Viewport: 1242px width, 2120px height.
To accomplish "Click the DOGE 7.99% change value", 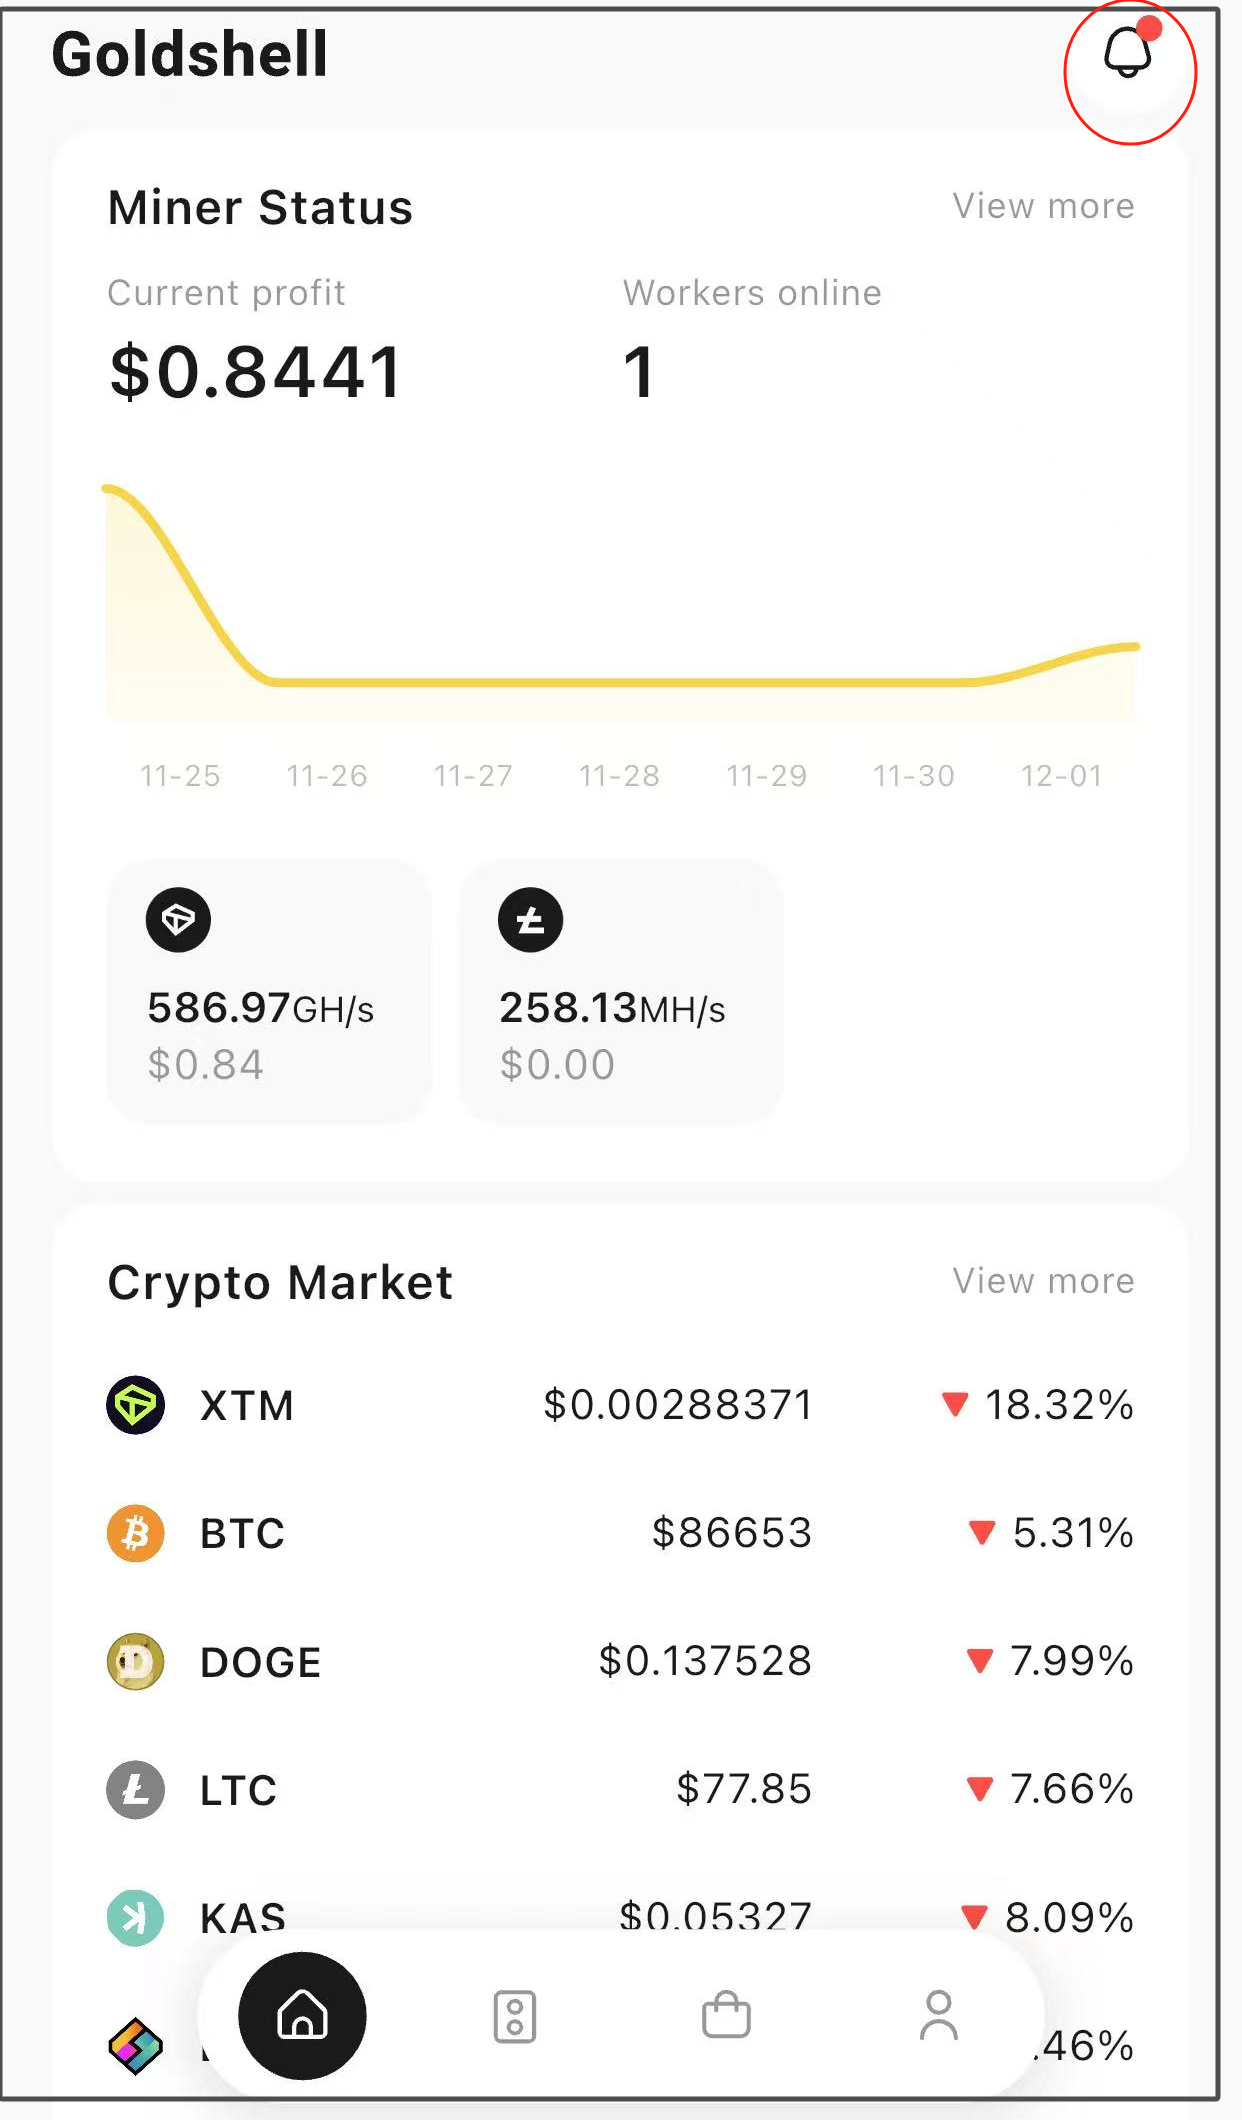I will (1071, 1661).
